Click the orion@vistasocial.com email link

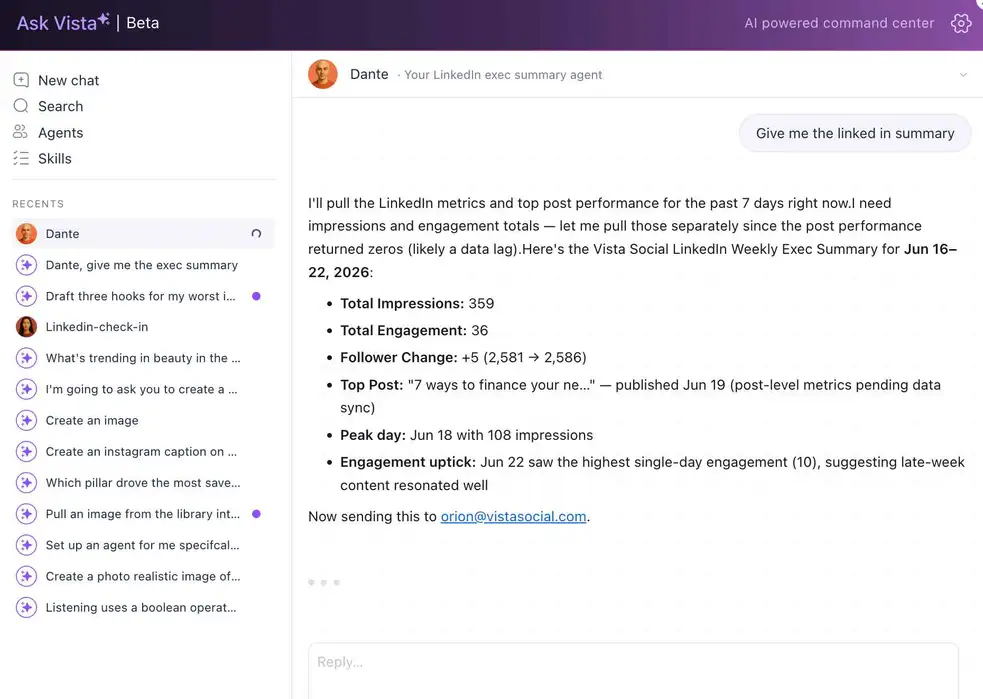click(513, 517)
